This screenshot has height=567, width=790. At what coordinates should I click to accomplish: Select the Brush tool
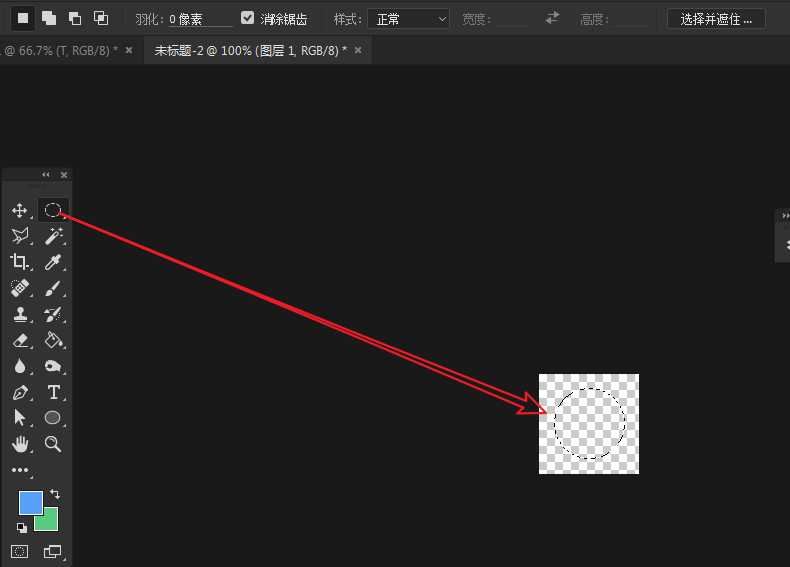point(54,288)
